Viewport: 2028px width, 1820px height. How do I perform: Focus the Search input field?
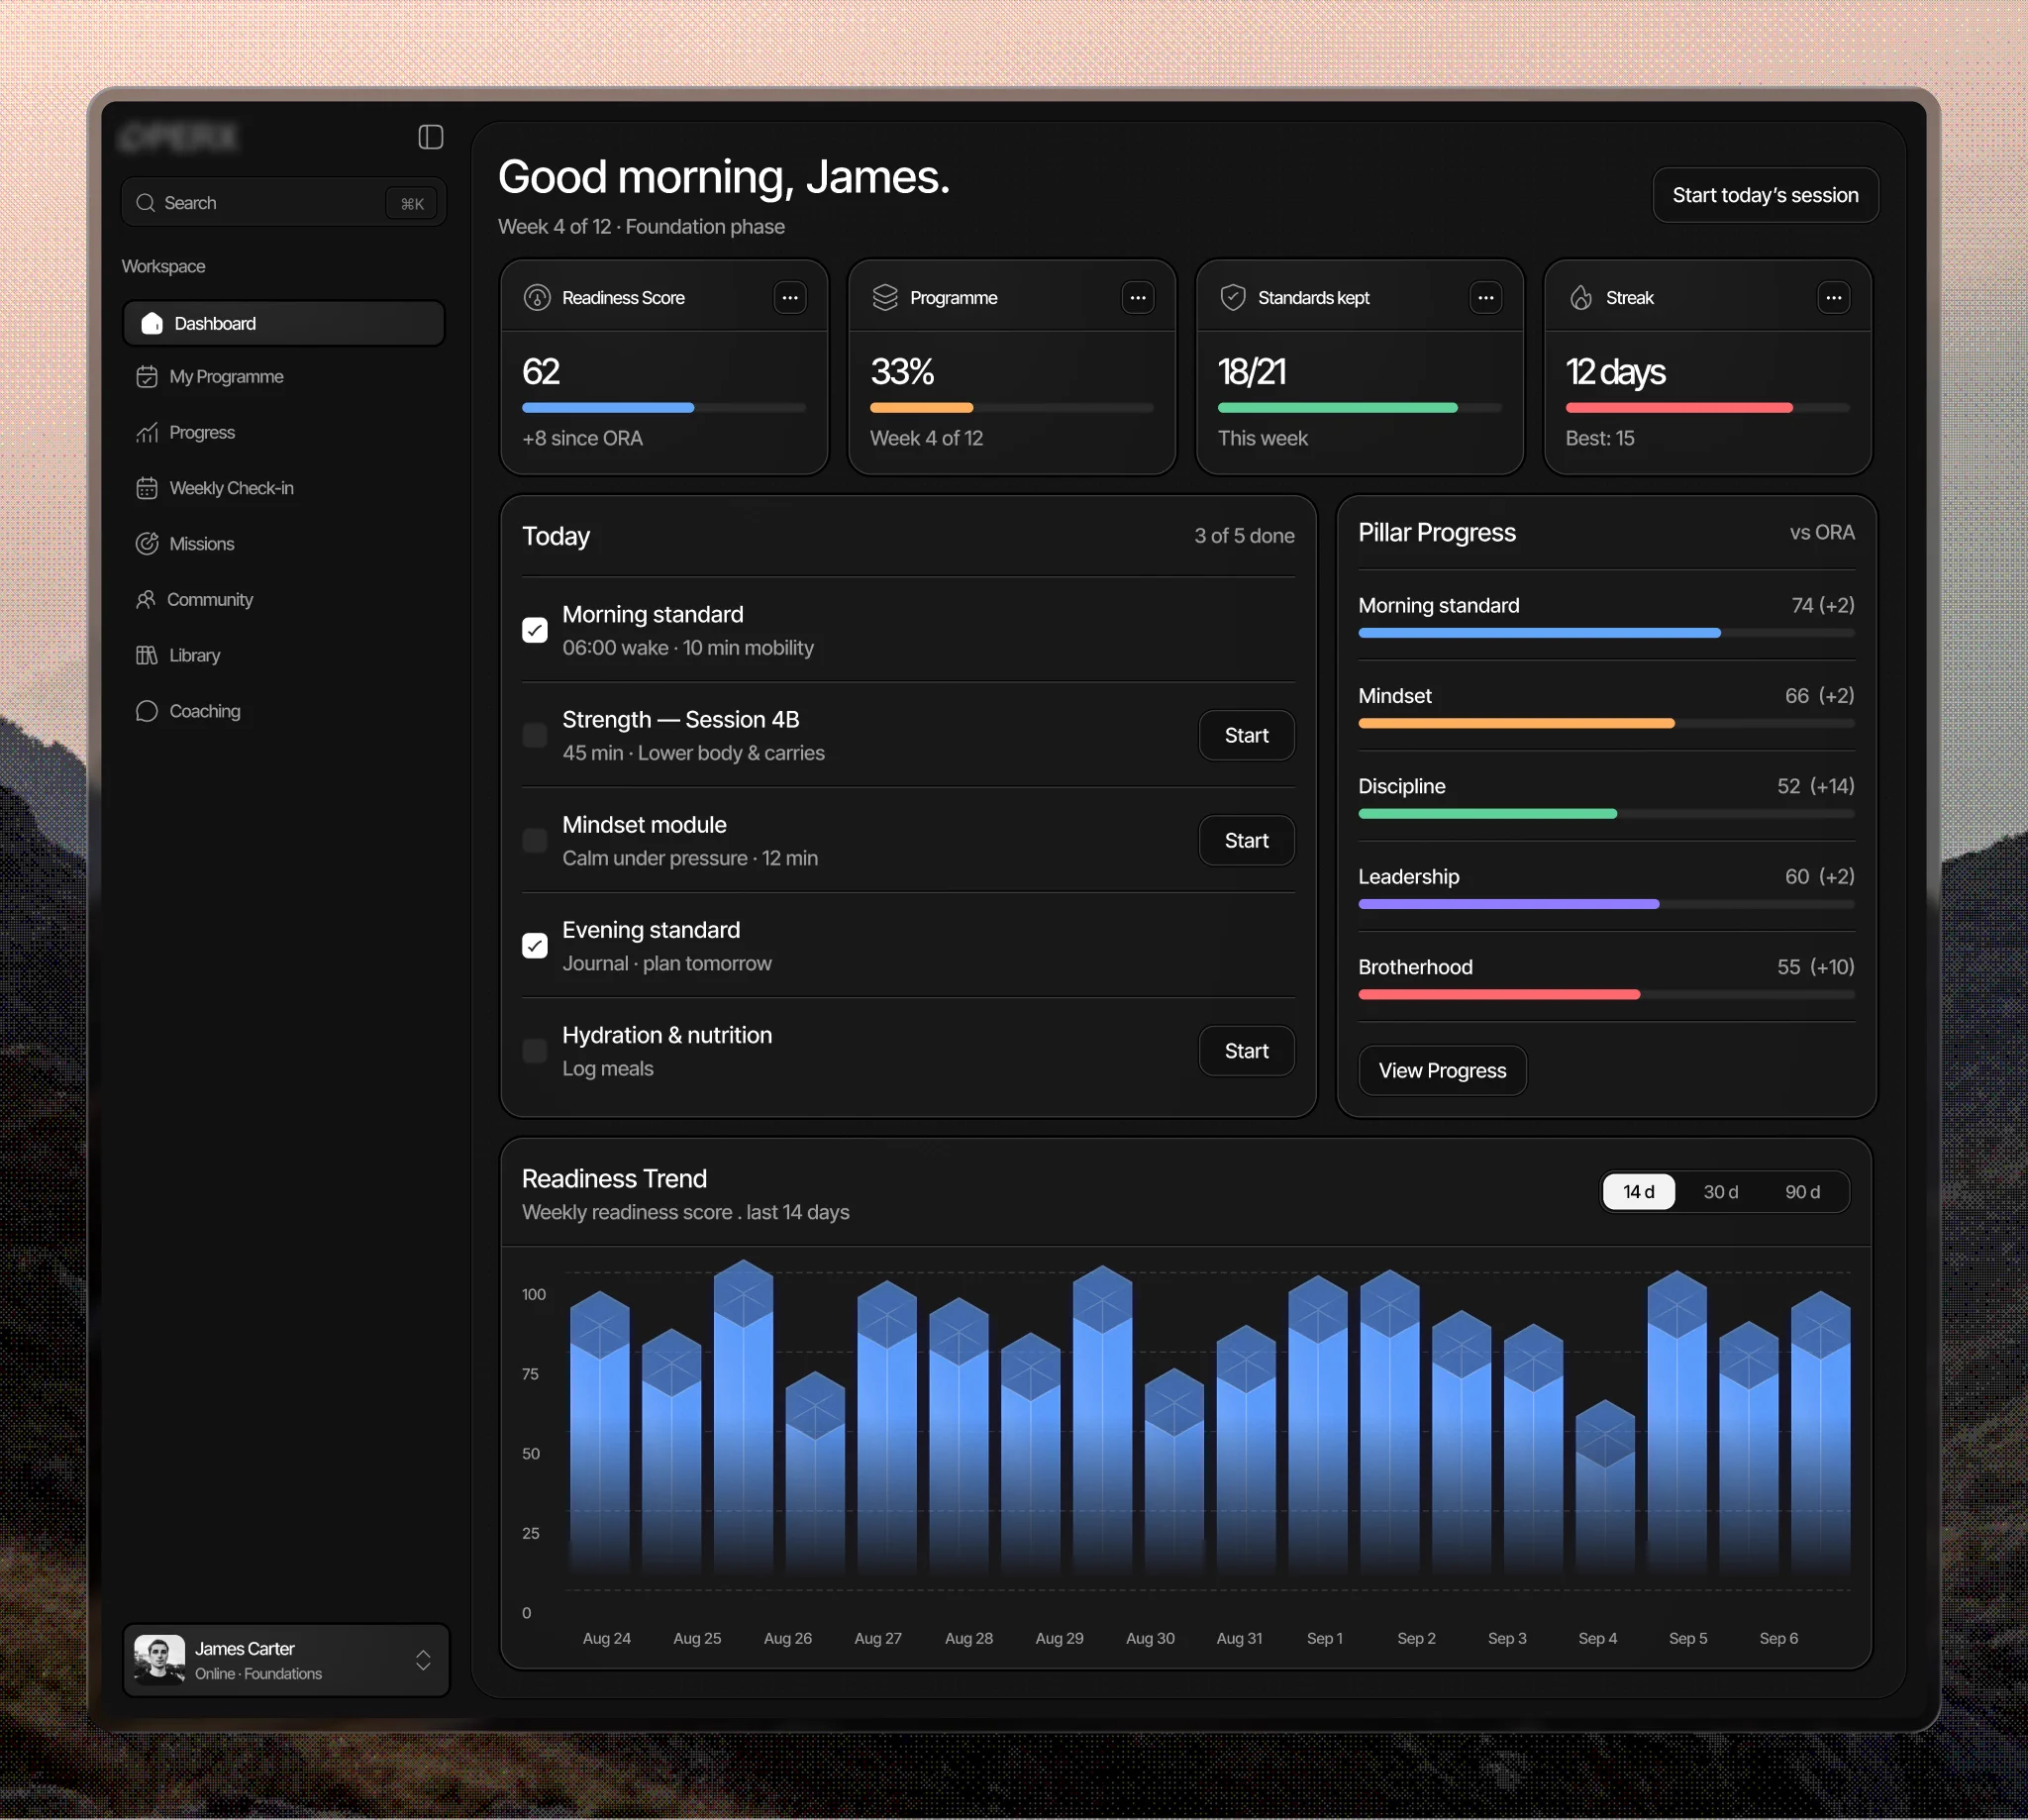[284, 203]
